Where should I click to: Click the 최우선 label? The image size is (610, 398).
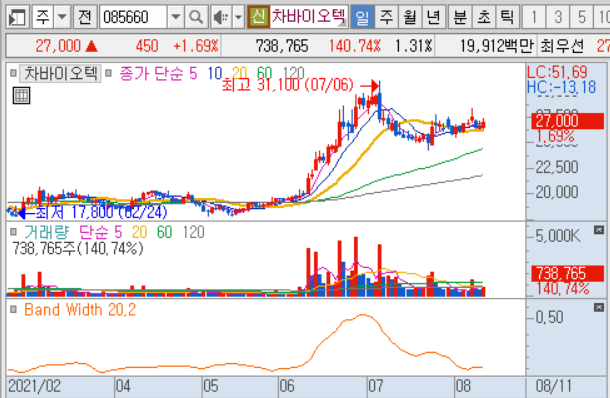(x=562, y=46)
